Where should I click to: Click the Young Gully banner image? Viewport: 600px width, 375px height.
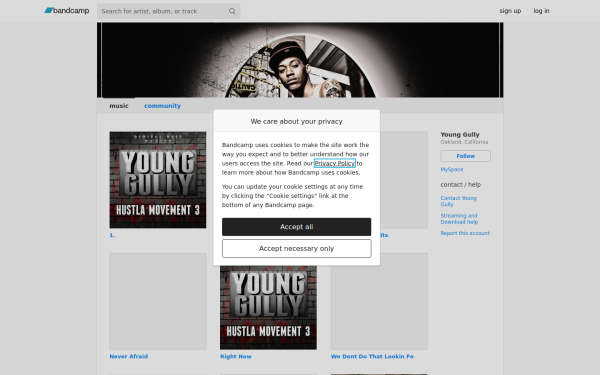(300, 60)
